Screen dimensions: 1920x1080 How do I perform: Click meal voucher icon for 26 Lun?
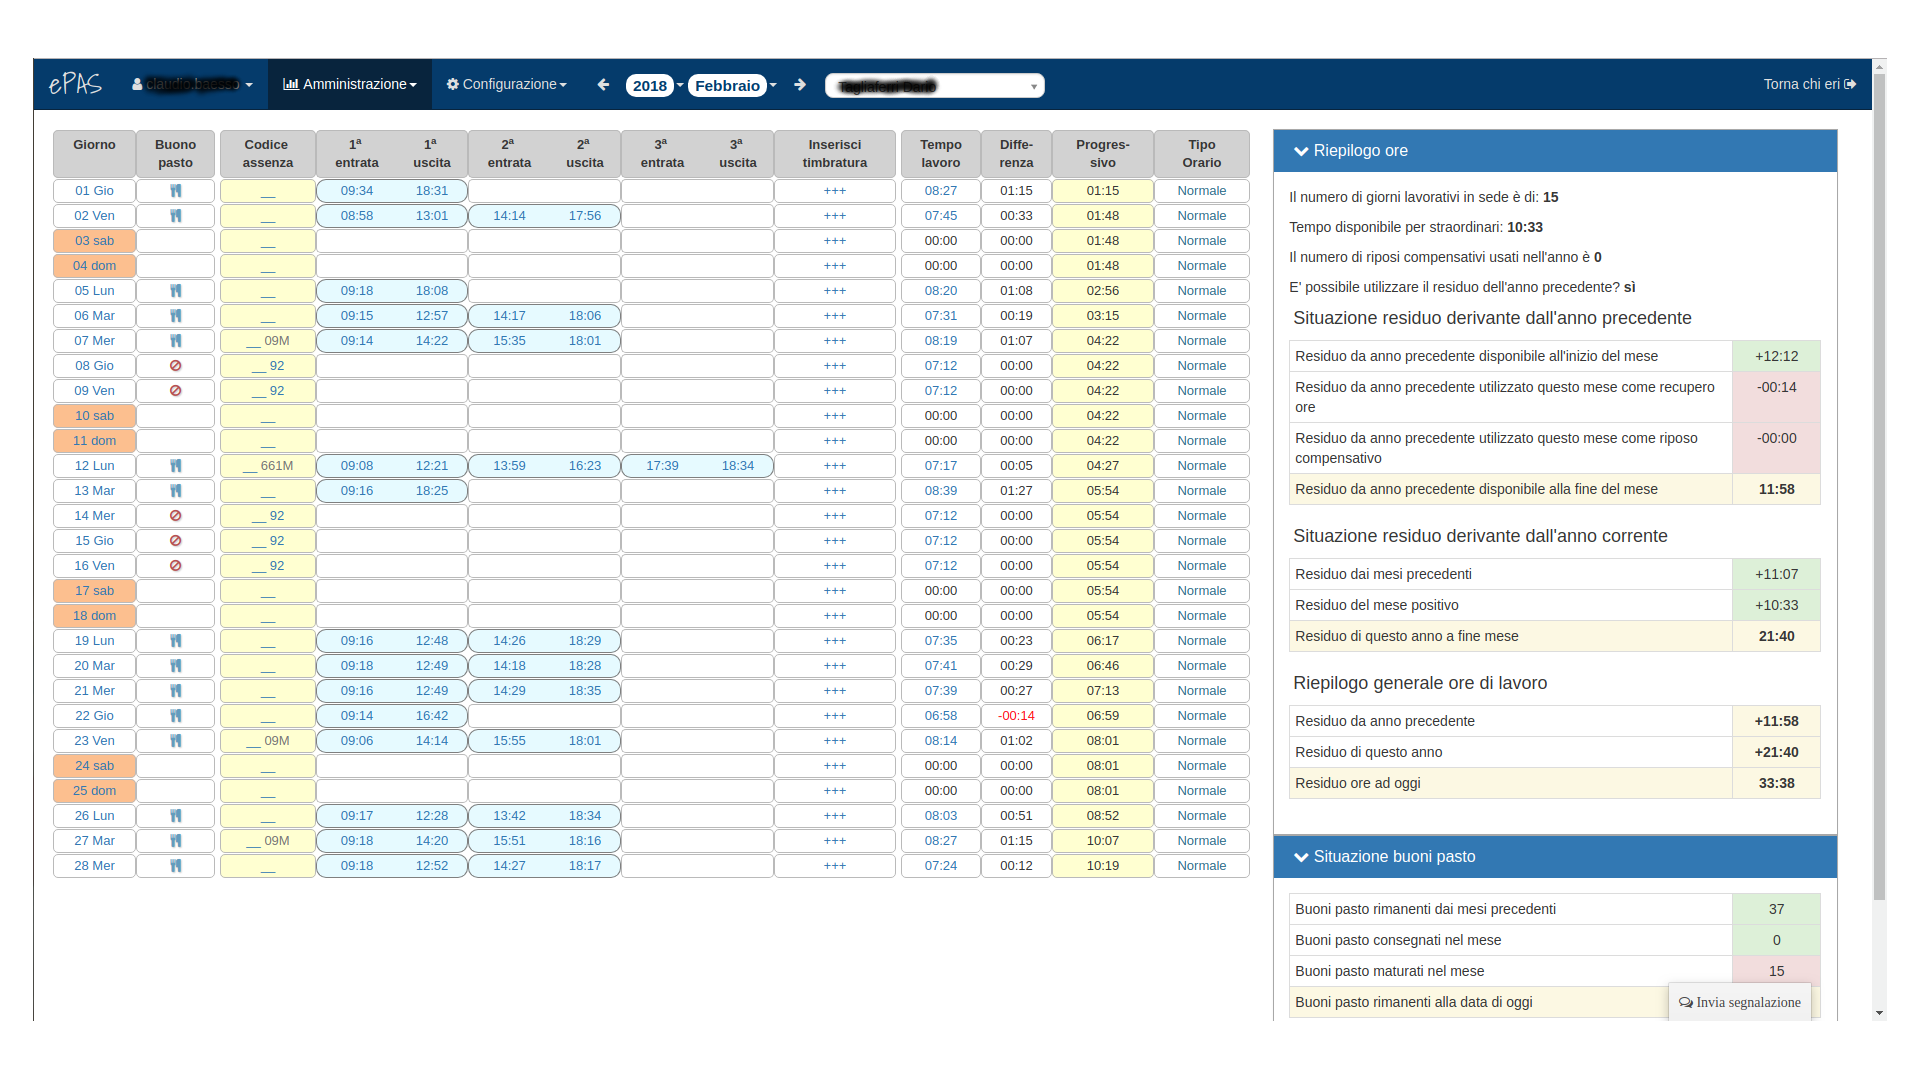coord(175,816)
